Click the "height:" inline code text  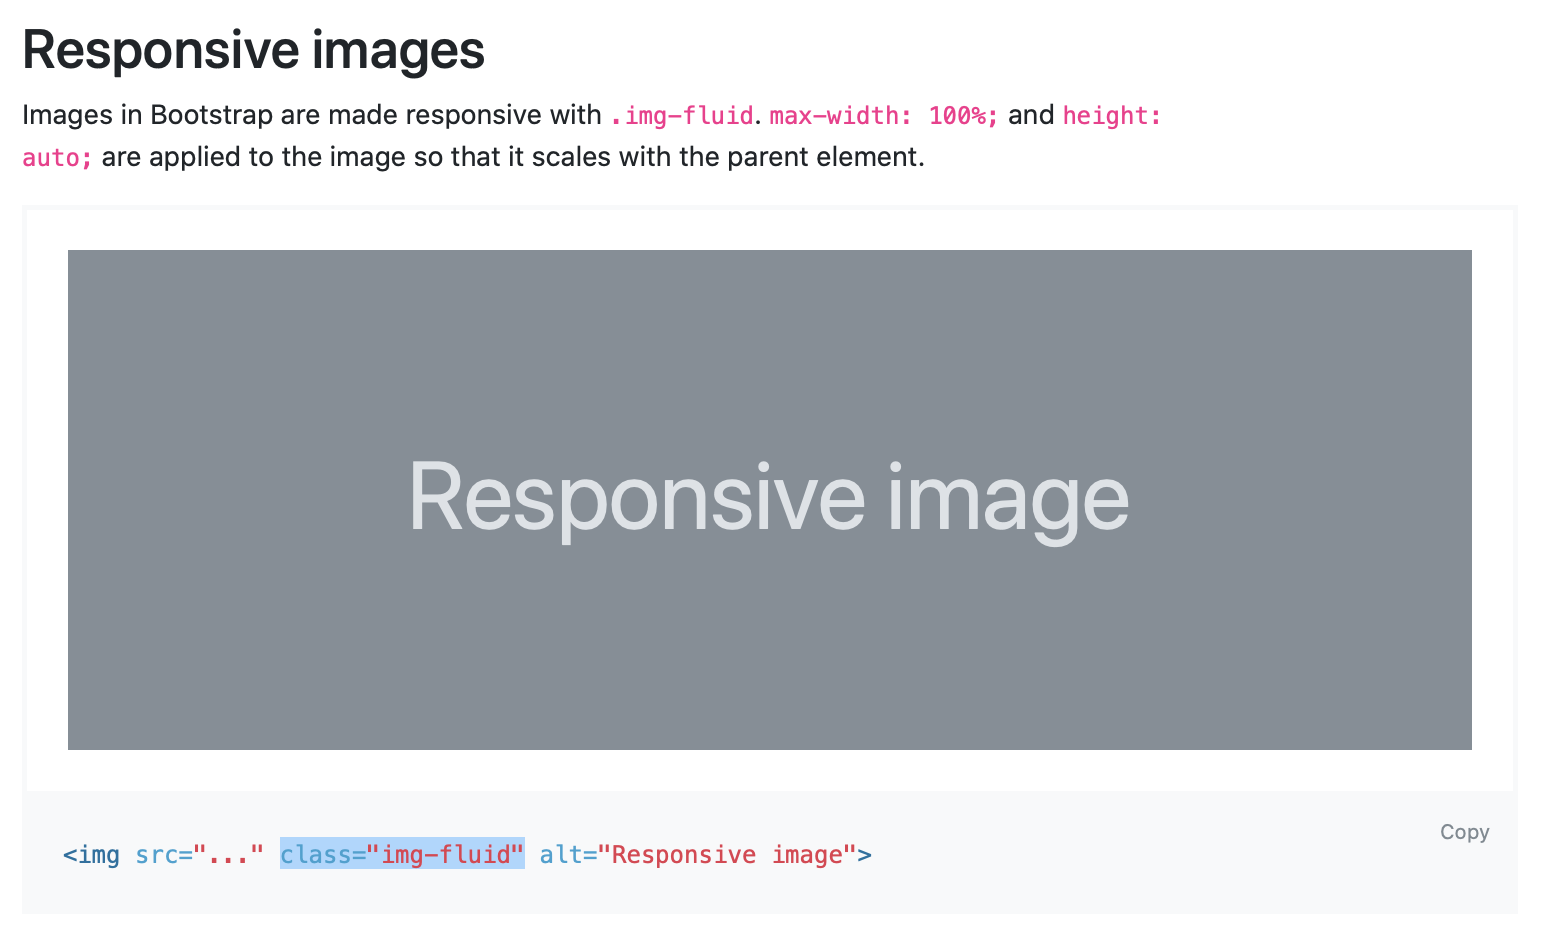pyautogui.click(x=1111, y=116)
